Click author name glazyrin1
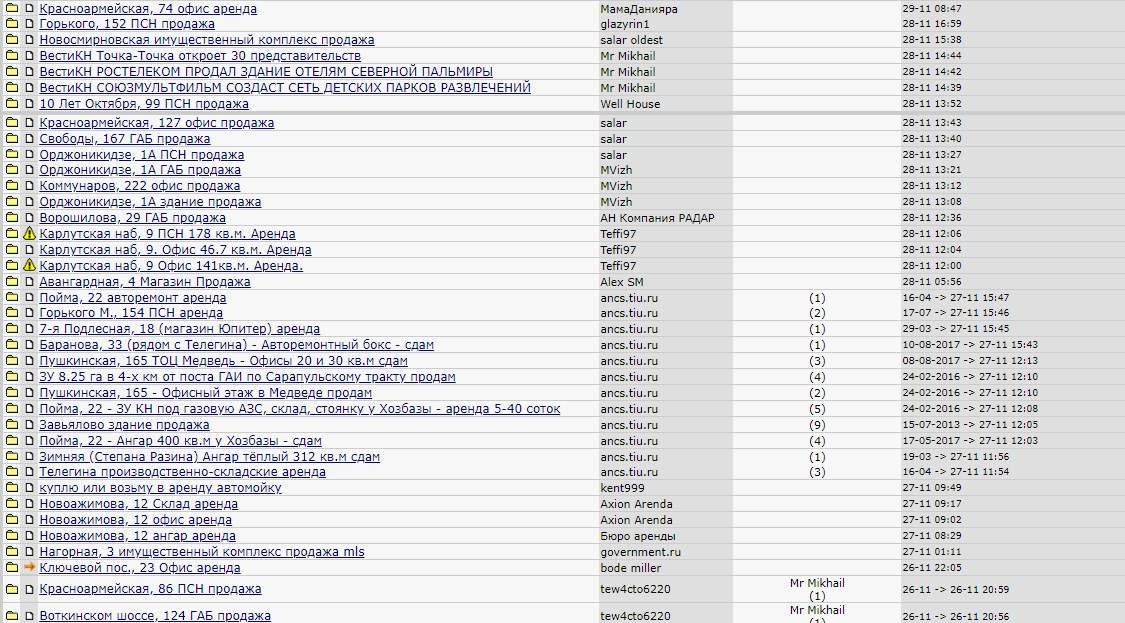The height and width of the screenshot is (623, 1125). click(625, 24)
